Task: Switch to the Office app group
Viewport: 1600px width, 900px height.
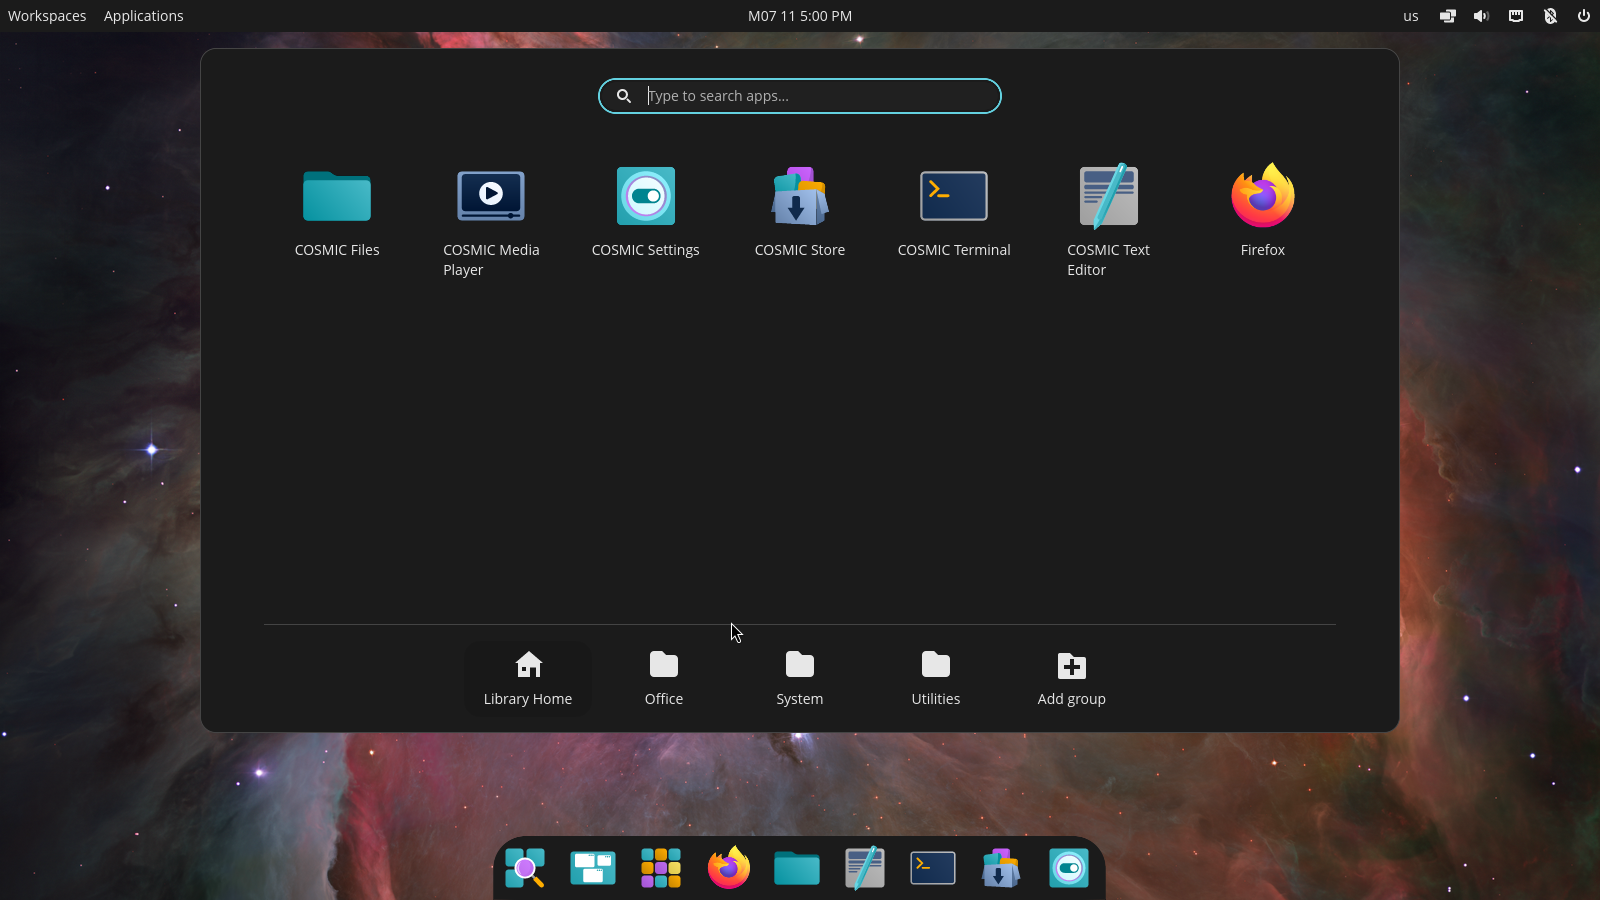Action: click(663, 678)
